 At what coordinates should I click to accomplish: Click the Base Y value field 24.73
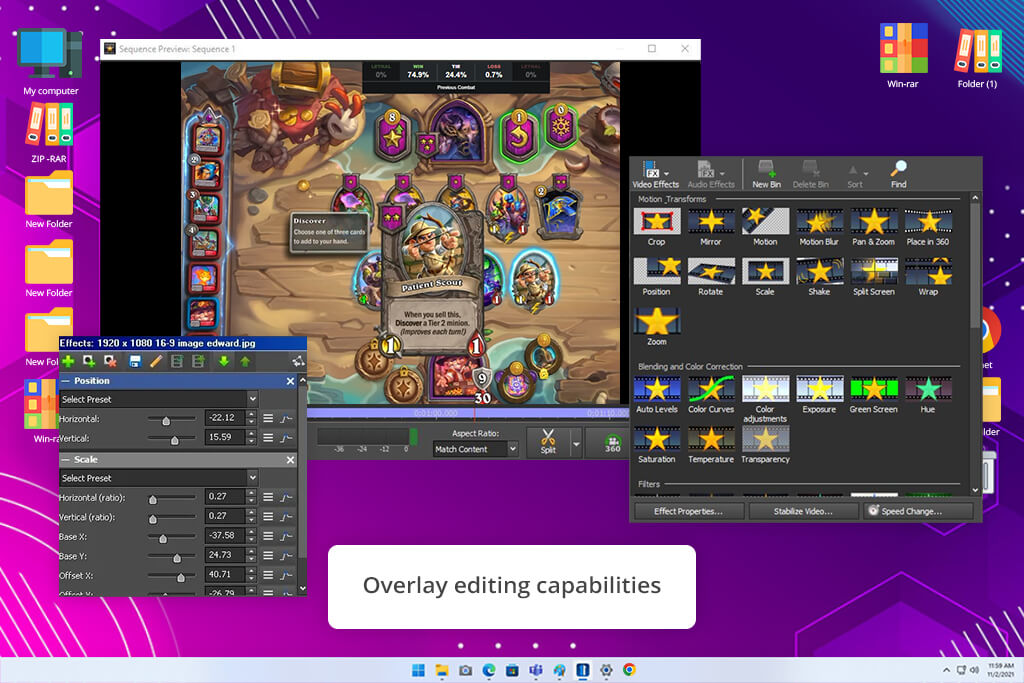coord(225,555)
